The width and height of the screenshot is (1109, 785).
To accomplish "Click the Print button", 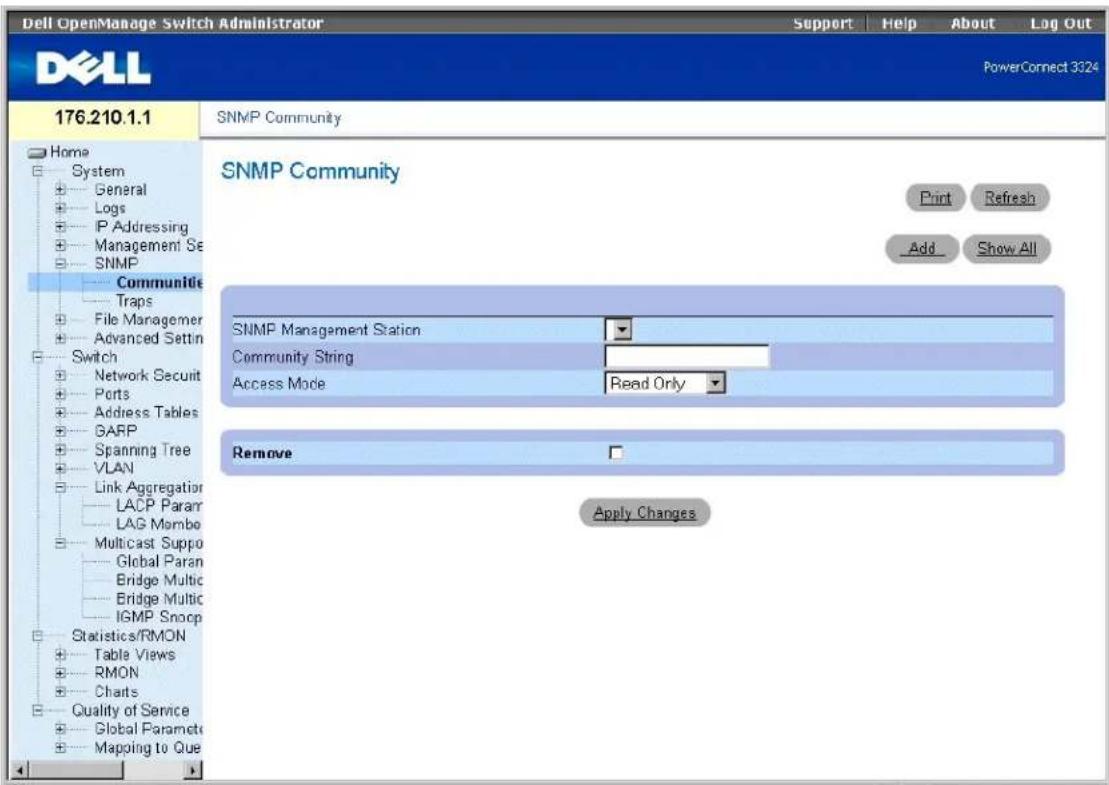I will (935, 198).
